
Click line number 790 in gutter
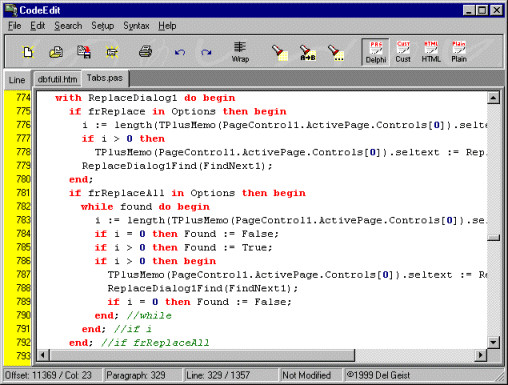[x=23, y=315]
